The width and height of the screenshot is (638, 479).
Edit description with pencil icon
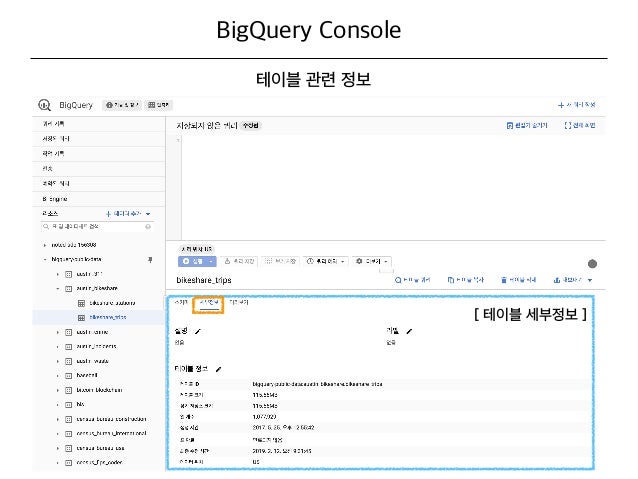(198, 331)
